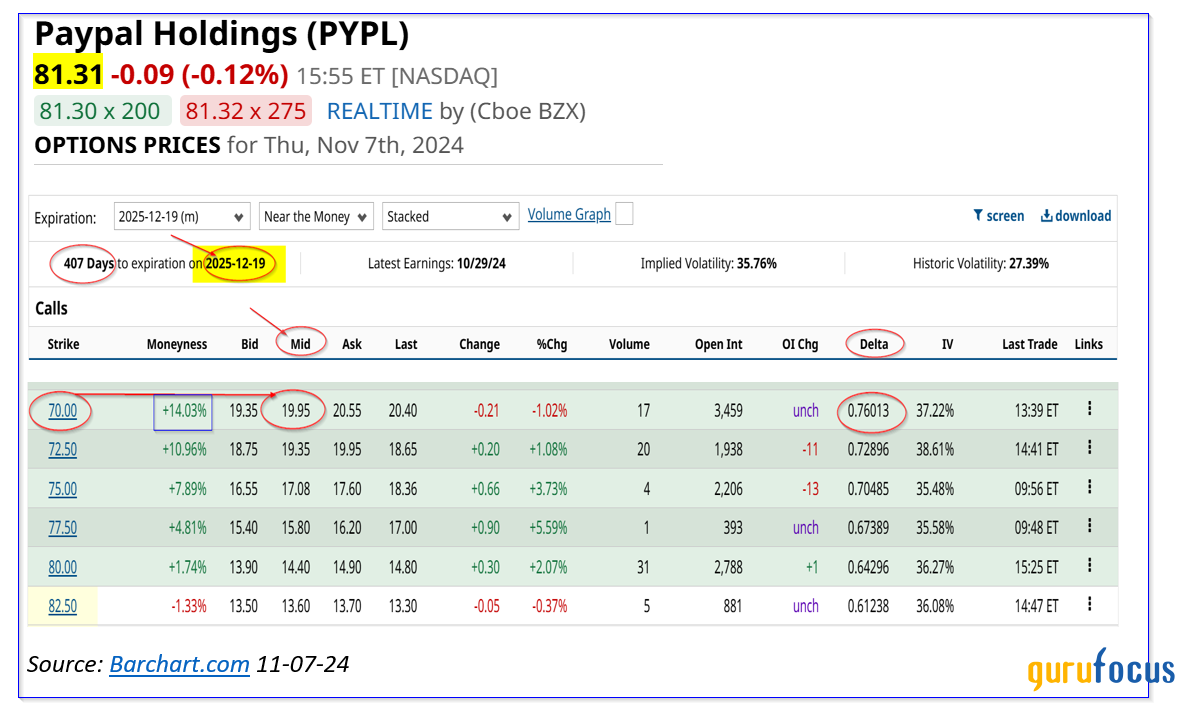
Task: Click the screen filter option
Action: 998,216
